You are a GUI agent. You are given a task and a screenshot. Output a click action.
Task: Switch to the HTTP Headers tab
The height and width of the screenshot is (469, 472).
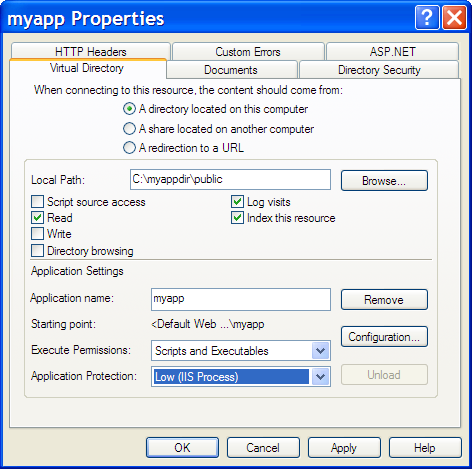(x=91, y=52)
